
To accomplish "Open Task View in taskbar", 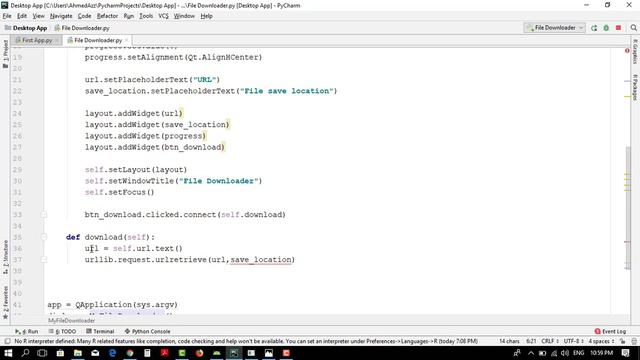I will [42, 353].
